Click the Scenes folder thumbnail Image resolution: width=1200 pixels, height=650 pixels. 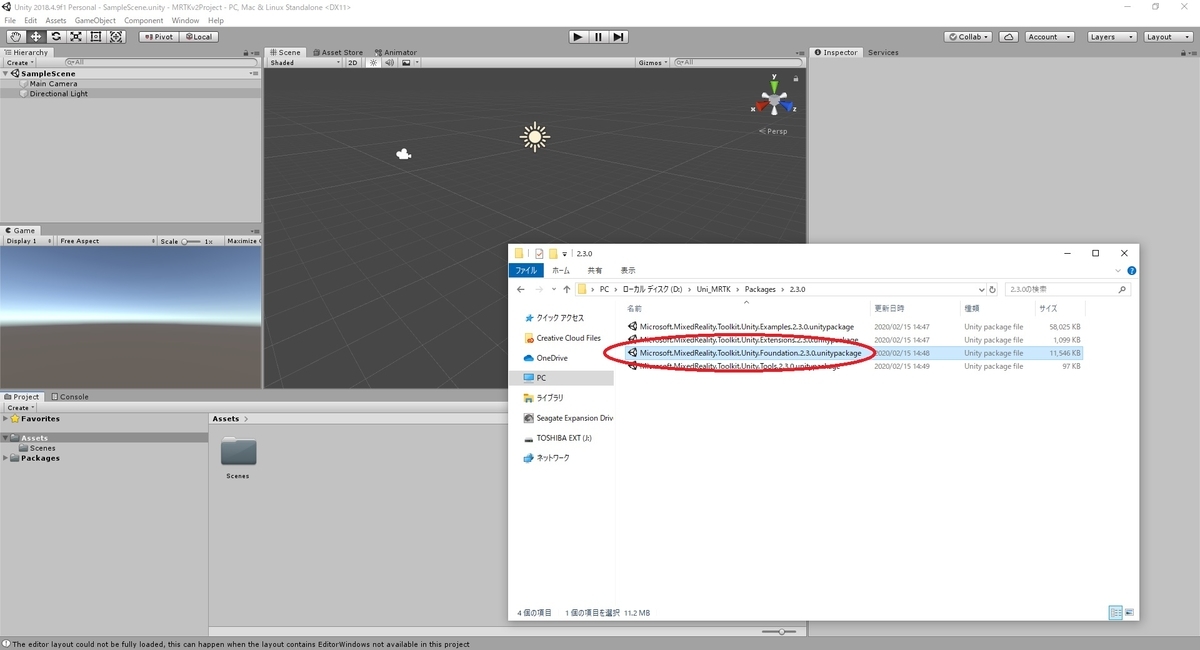238,452
